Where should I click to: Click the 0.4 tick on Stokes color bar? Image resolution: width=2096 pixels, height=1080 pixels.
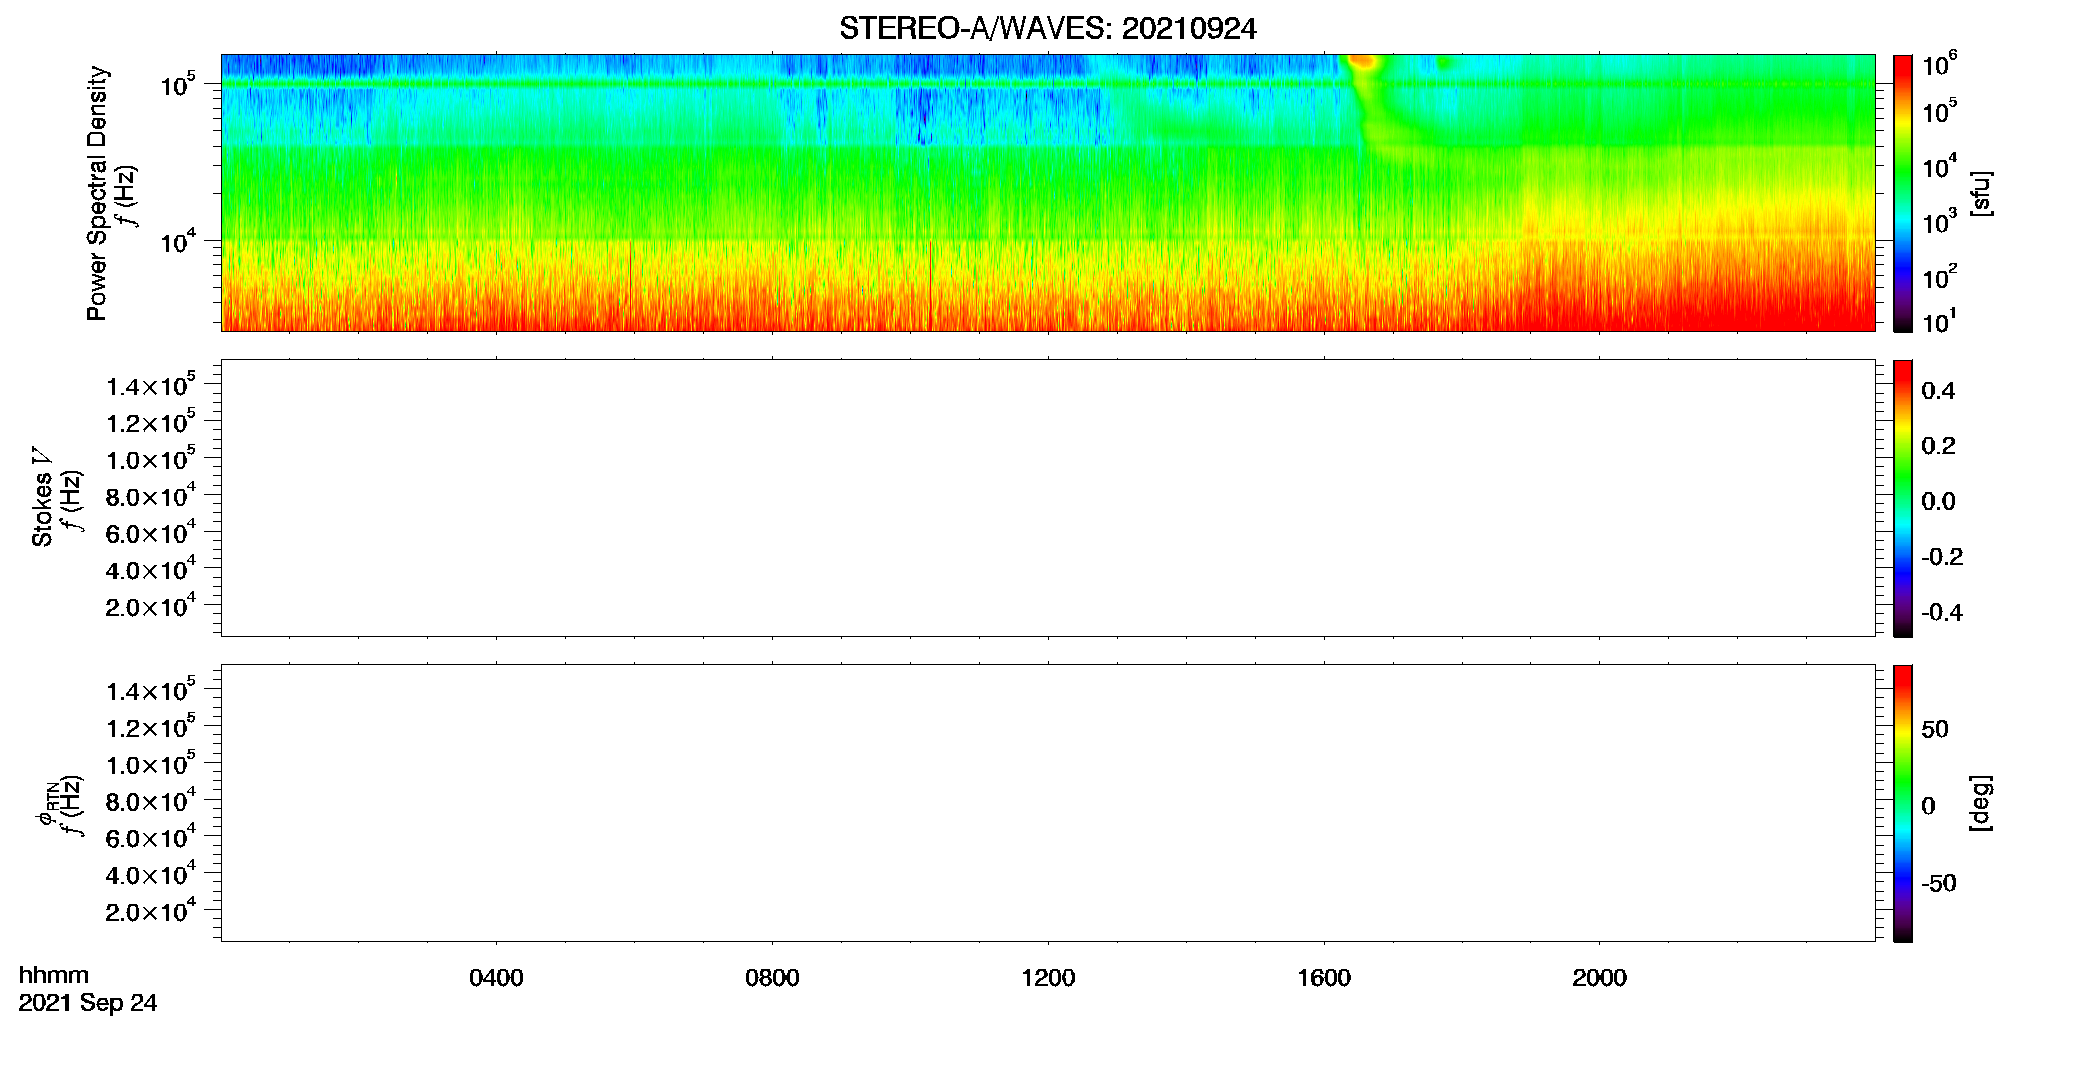click(1938, 391)
